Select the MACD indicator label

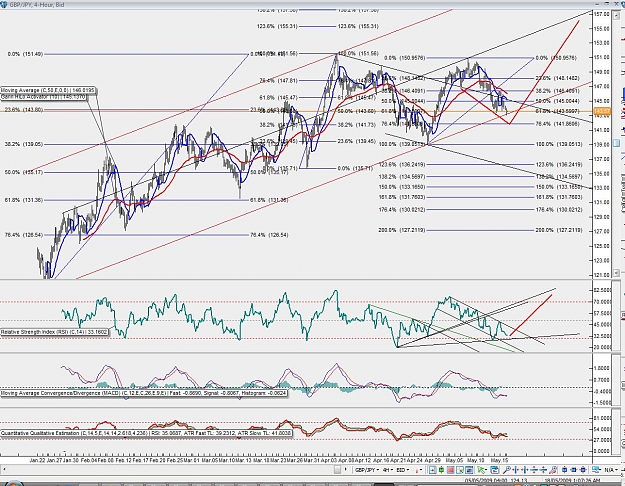pyautogui.click(x=143, y=393)
